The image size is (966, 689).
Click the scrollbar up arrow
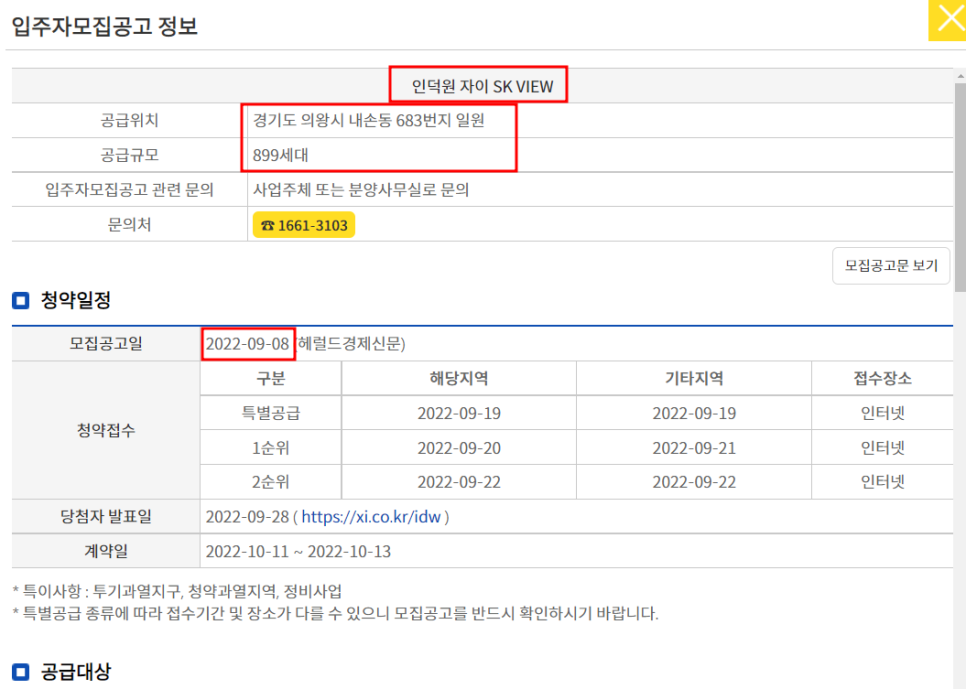960,76
